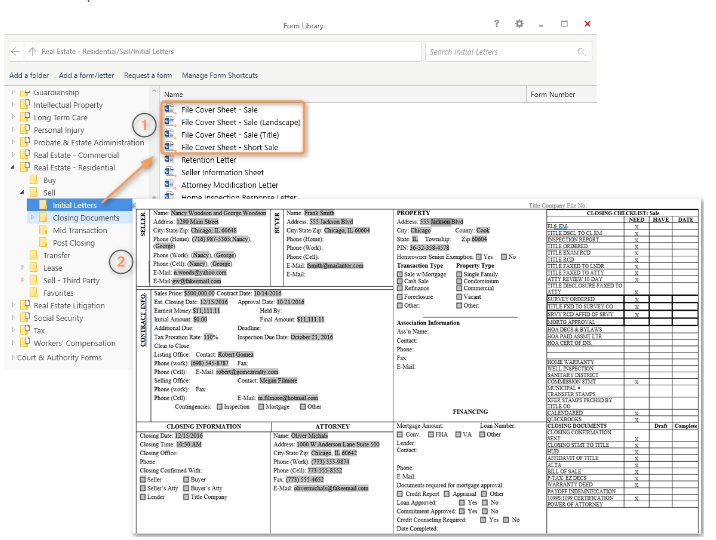716x540 pixels.
Task: Click Transfer folder icon
Action: click(x=33, y=255)
